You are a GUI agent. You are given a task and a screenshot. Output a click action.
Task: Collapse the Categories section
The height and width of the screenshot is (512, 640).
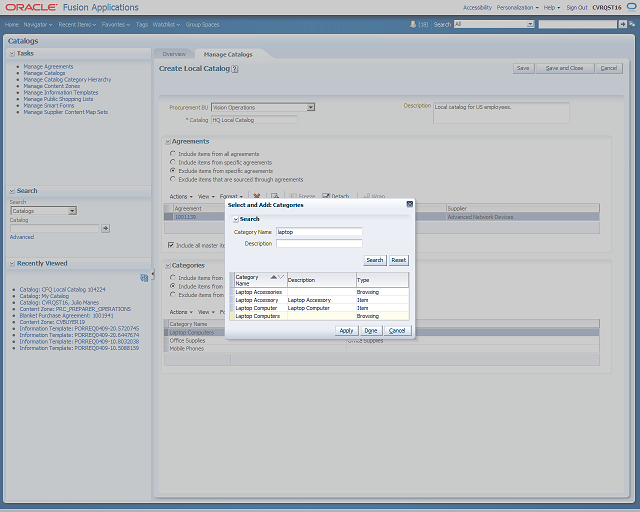pos(168,266)
